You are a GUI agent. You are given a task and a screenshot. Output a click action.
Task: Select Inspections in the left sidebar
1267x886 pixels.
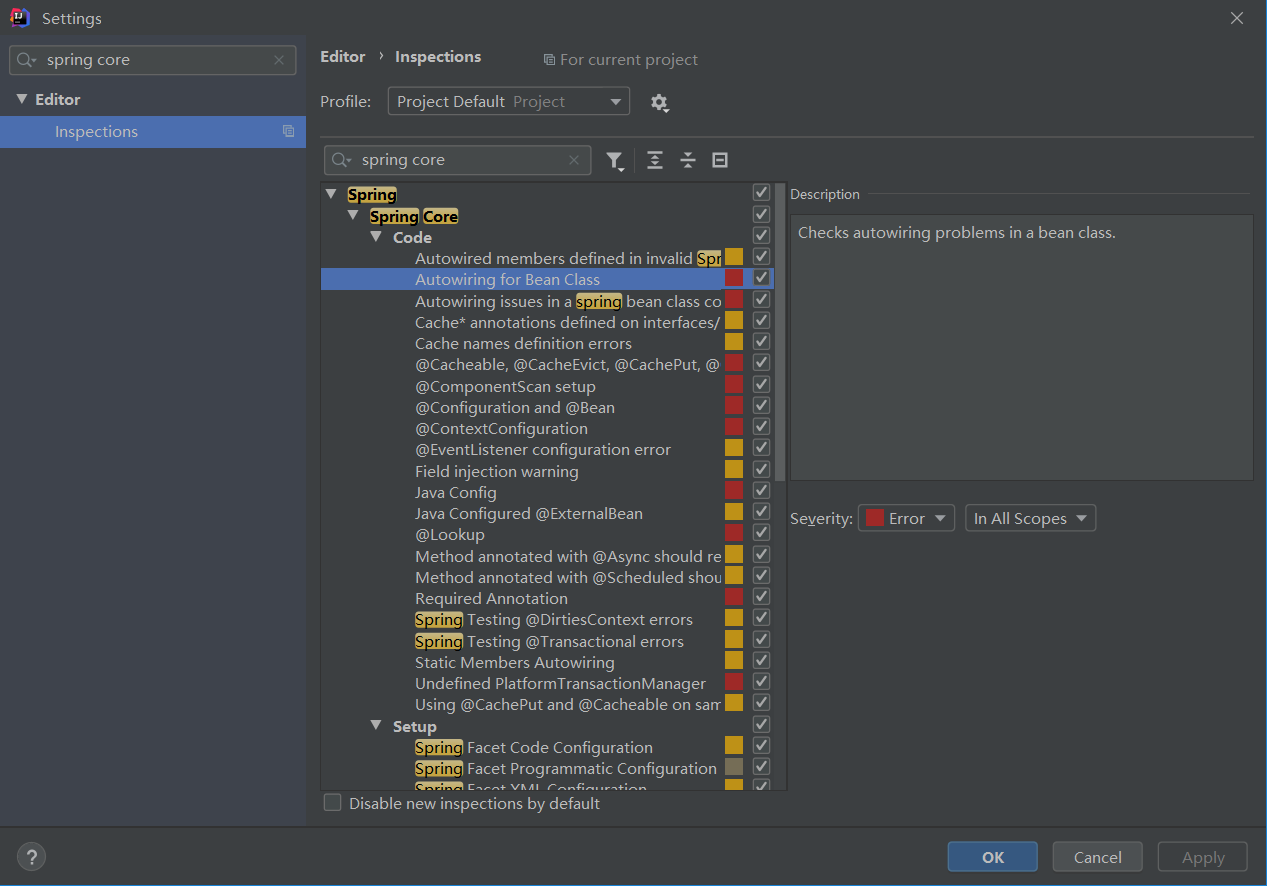click(x=96, y=131)
